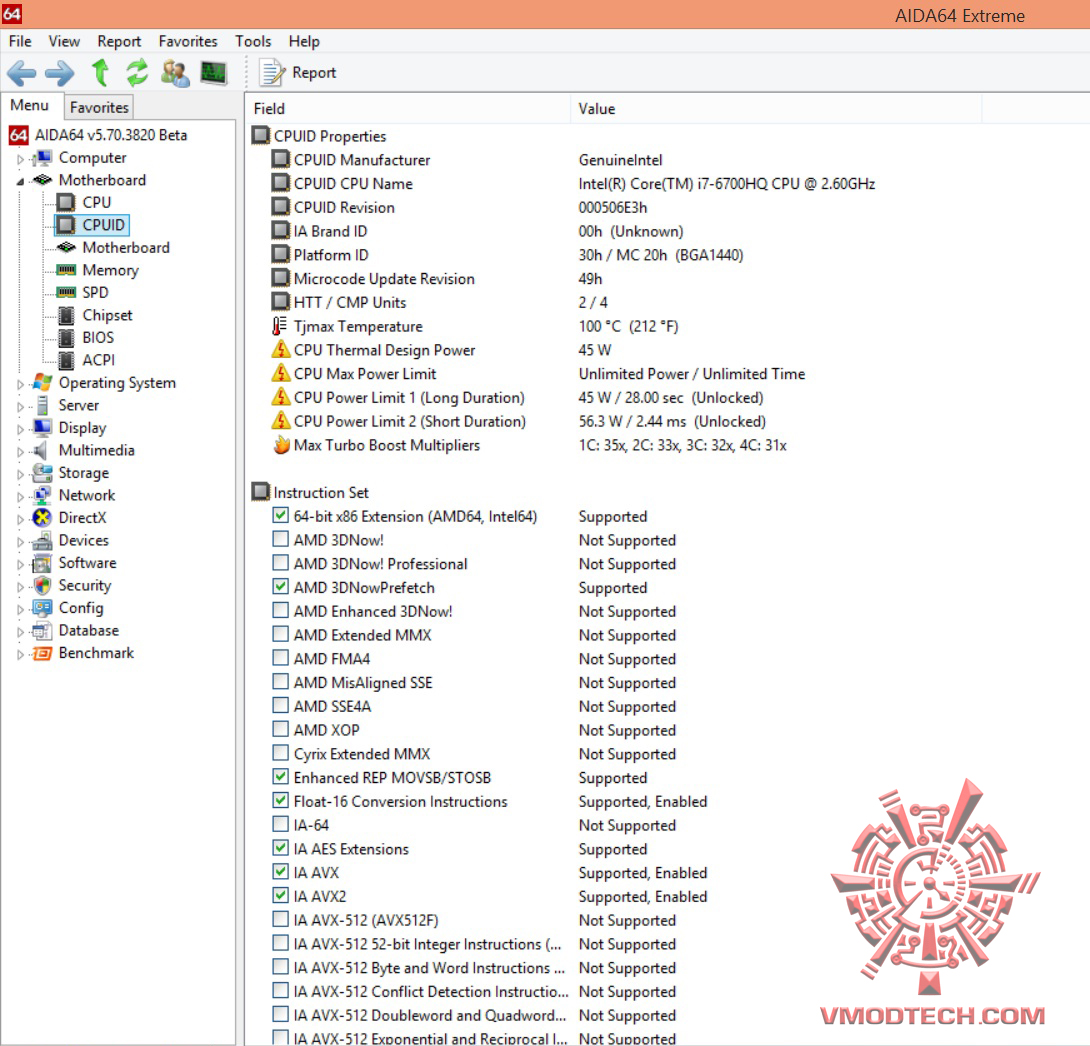Toggle Enhanced REP MOVSB/STOSB checkbox
1090x1046 pixels.
coord(280,777)
